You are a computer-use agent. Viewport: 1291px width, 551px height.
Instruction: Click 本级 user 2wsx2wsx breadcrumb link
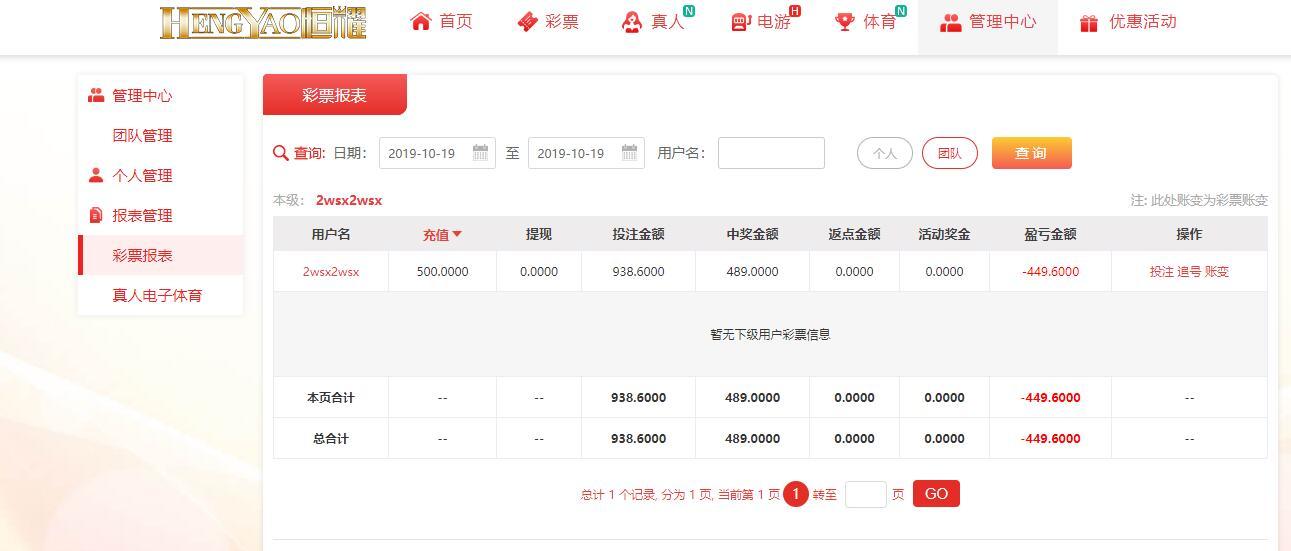pyautogui.click(x=349, y=200)
